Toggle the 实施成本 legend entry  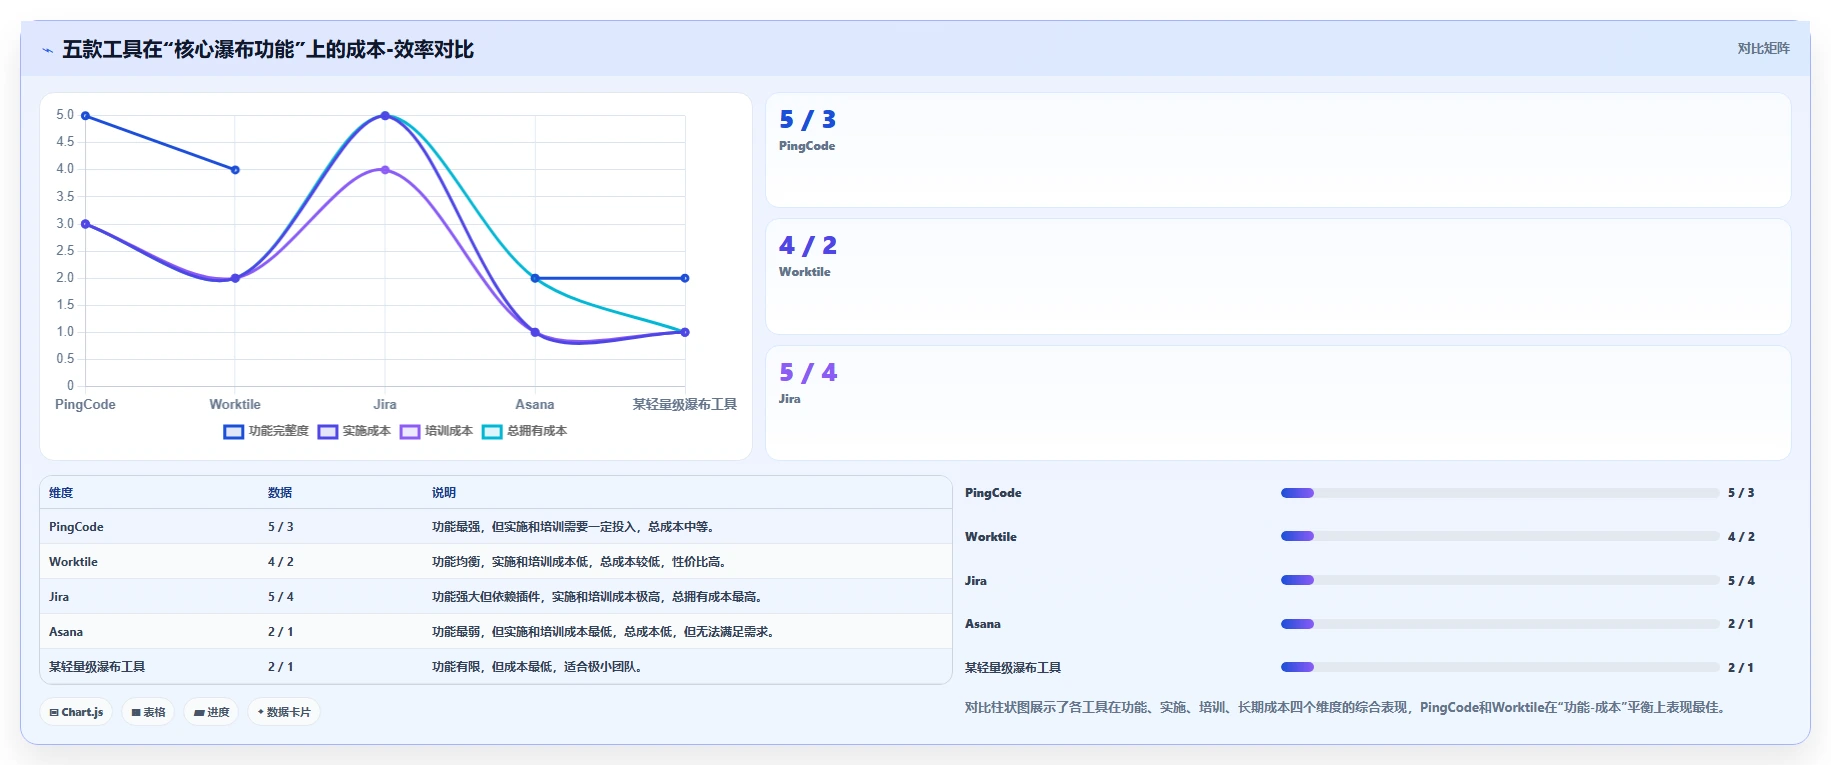coord(354,431)
